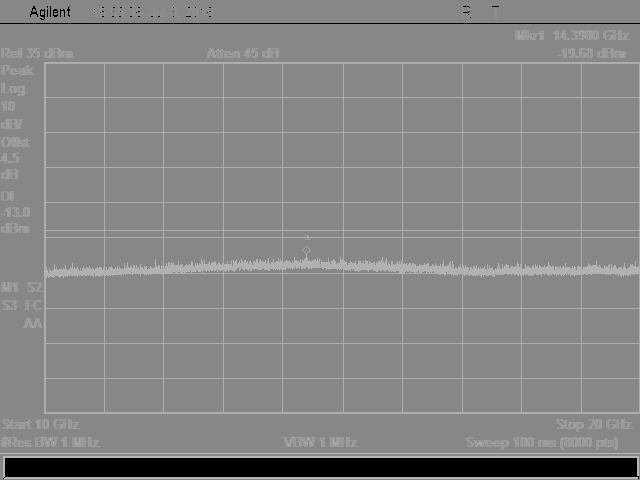Click the black status message bar
Screen dimensions: 640x480
click(x=320, y=468)
